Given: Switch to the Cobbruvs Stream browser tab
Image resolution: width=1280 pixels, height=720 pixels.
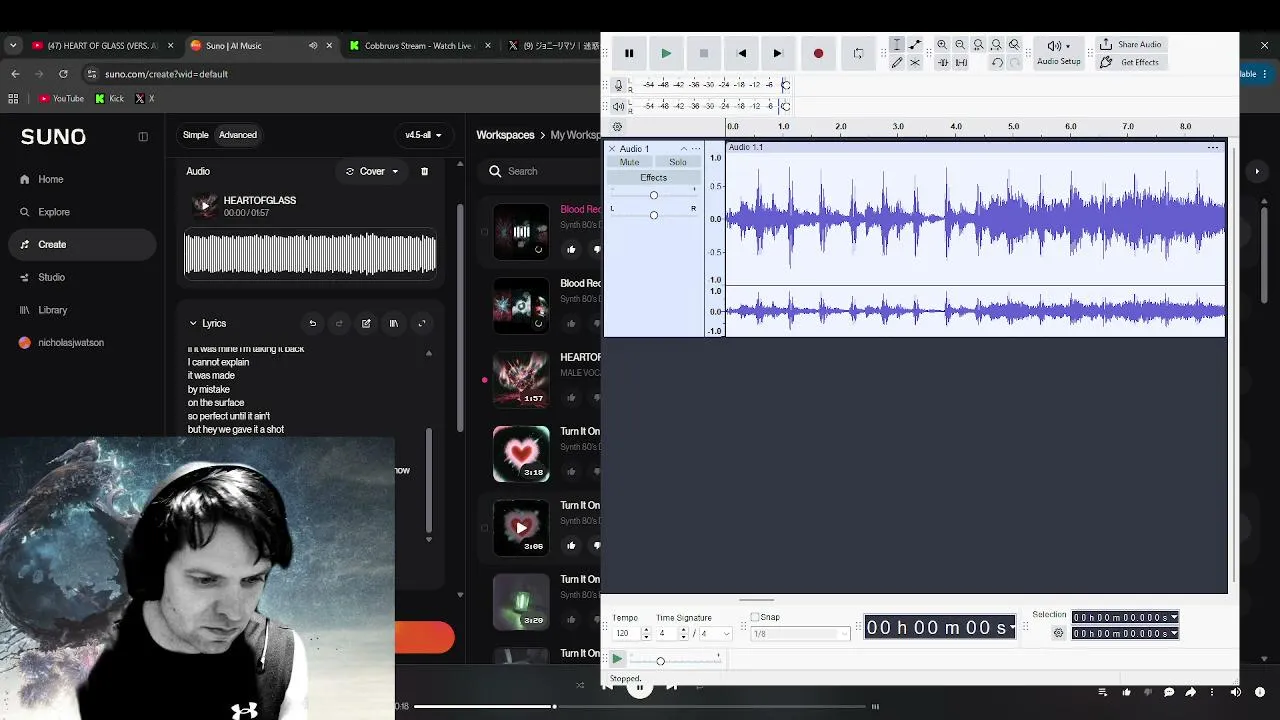Looking at the screenshot, I should 420,45.
